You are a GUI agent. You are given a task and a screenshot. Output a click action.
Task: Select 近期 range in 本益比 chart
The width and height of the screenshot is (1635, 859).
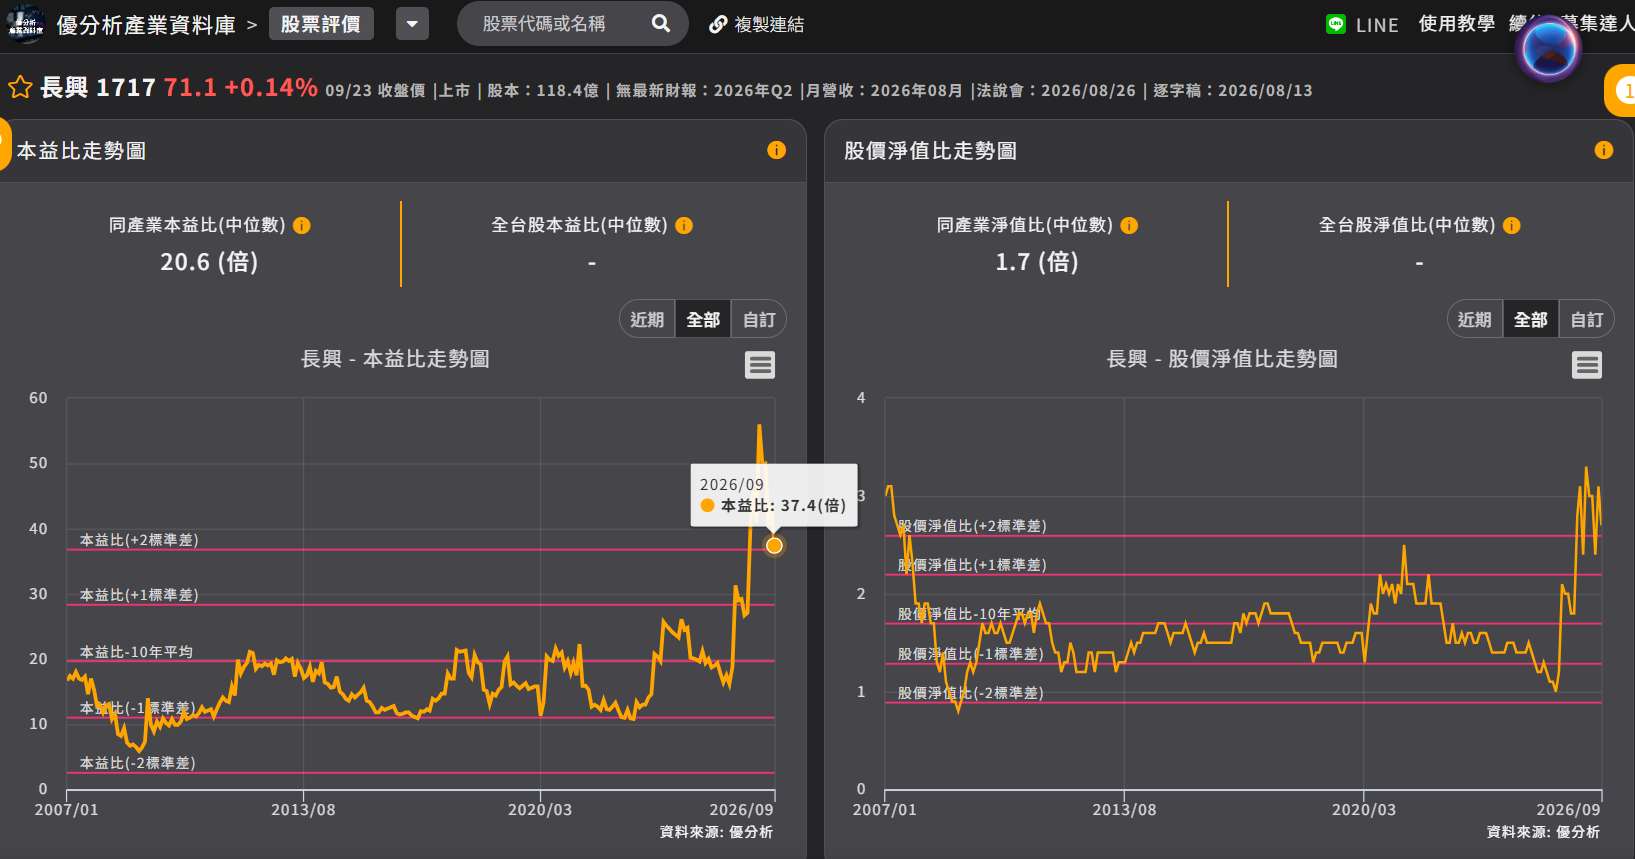click(647, 319)
